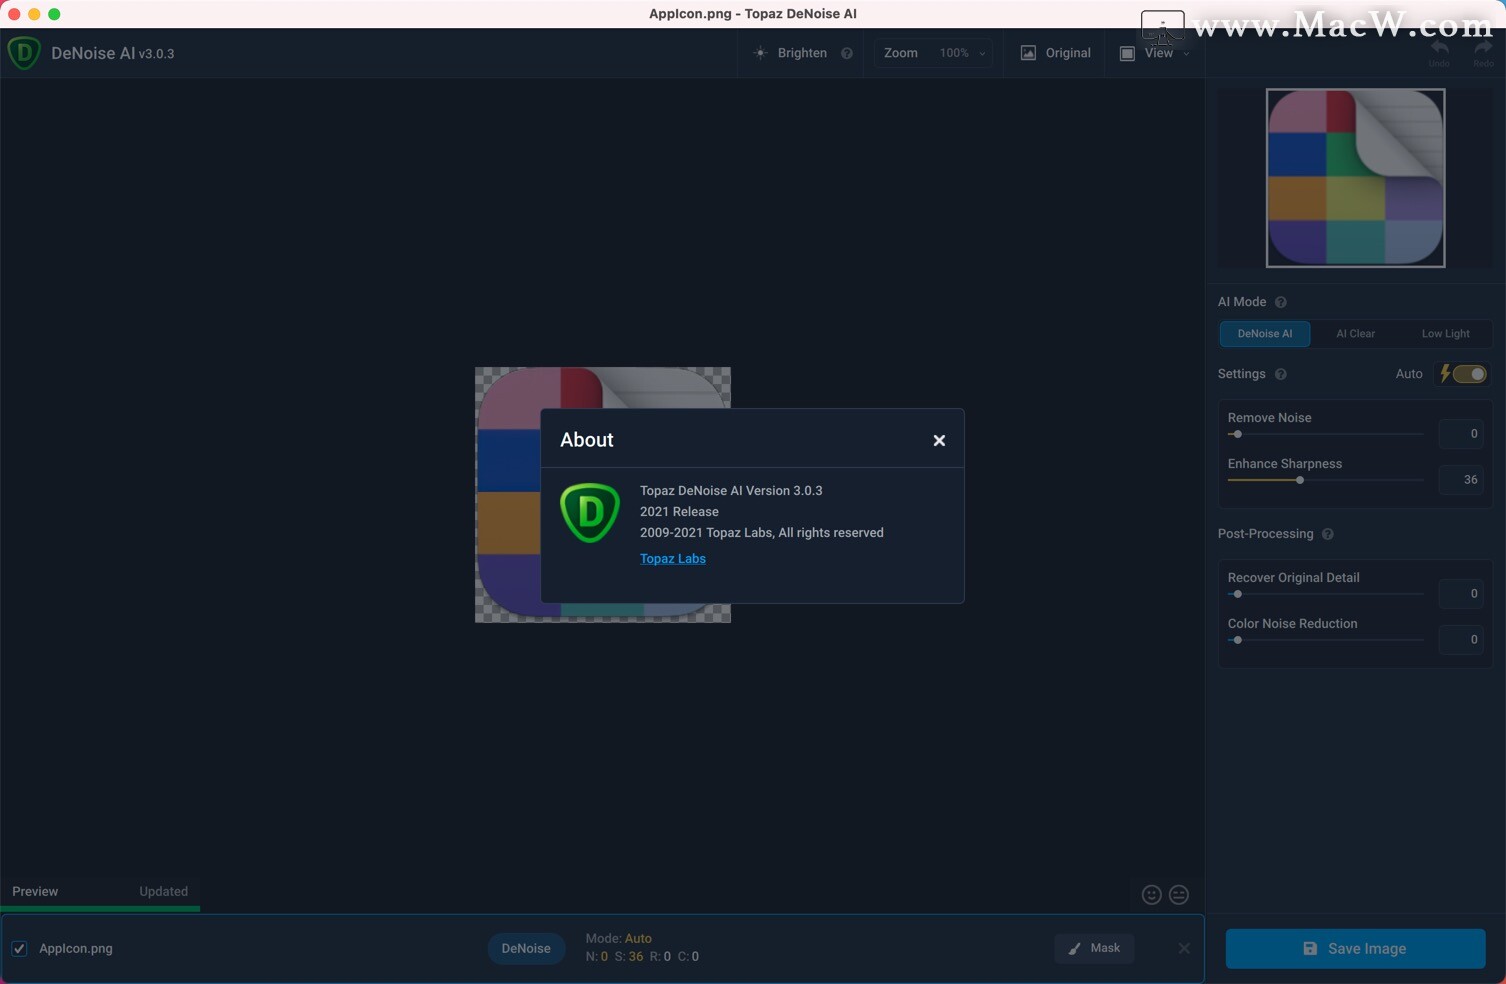1506x984 pixels.
Task: Open the Topaz Labs link
Action: click(x=673, y=559)
